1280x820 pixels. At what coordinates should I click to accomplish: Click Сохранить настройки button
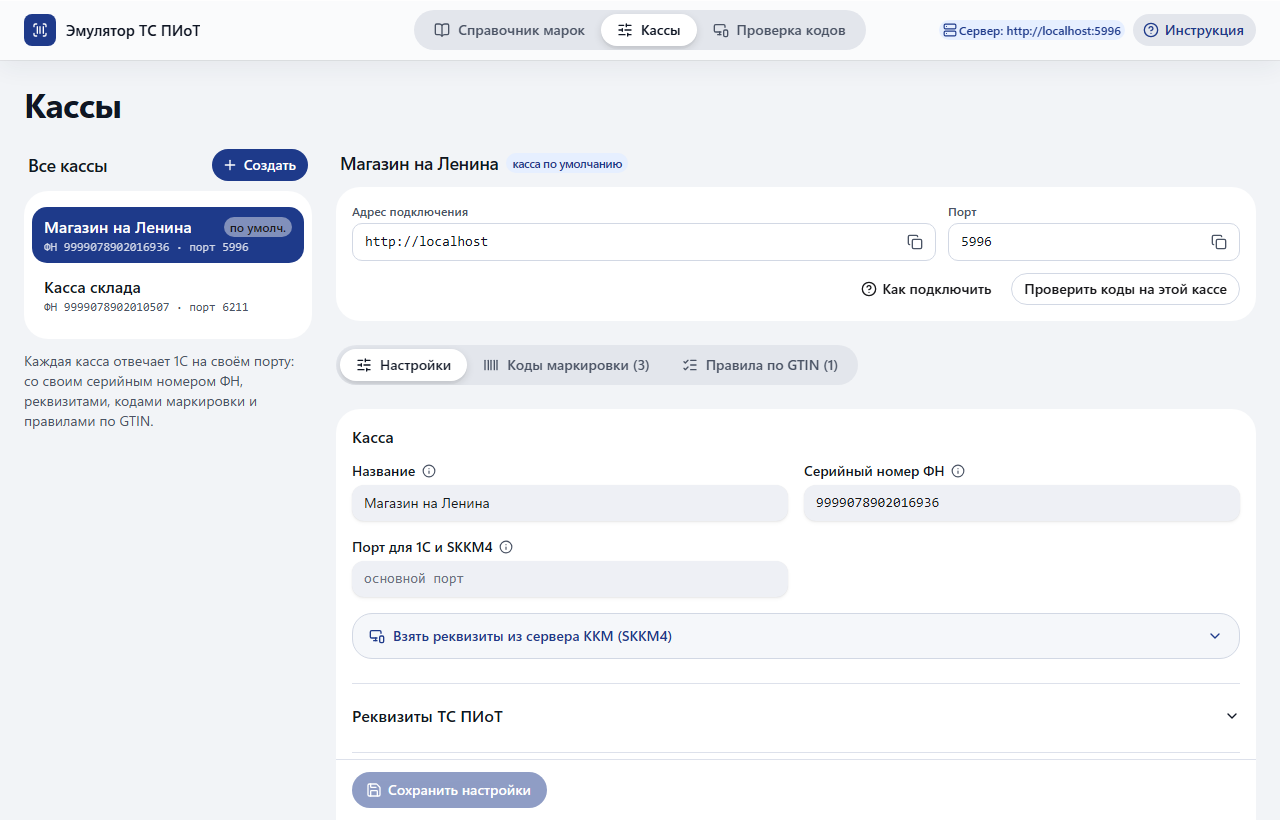coord(449,790)
